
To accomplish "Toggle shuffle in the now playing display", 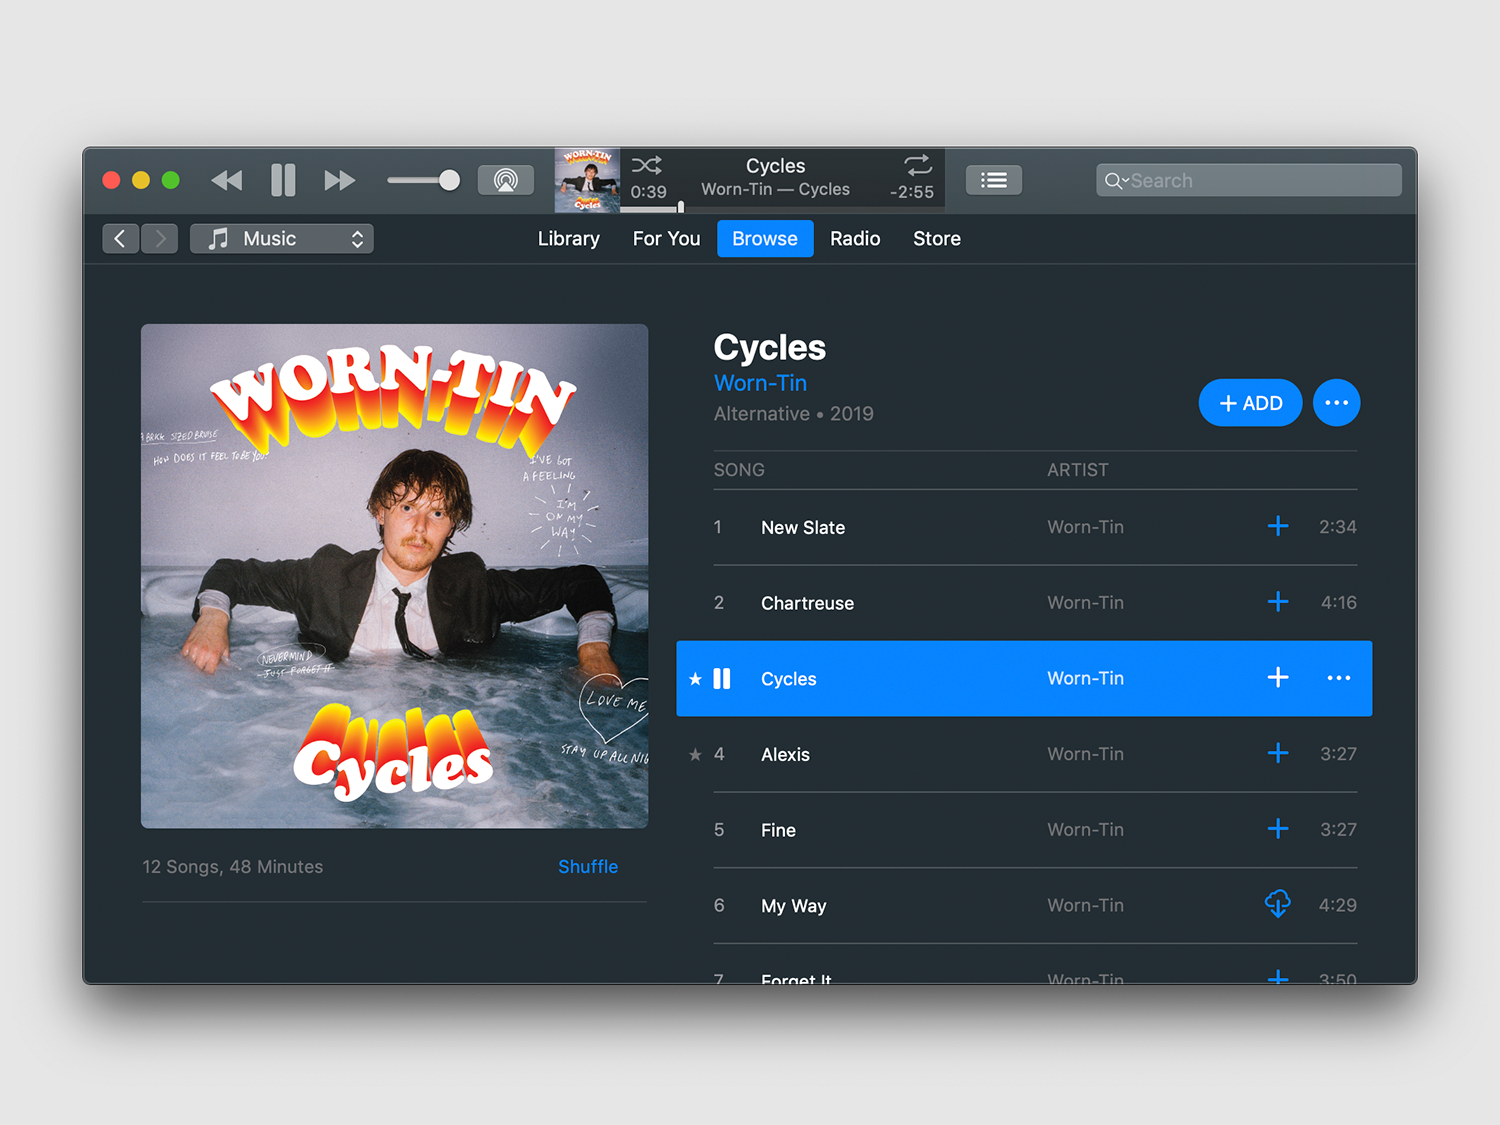I will point(646,165).
